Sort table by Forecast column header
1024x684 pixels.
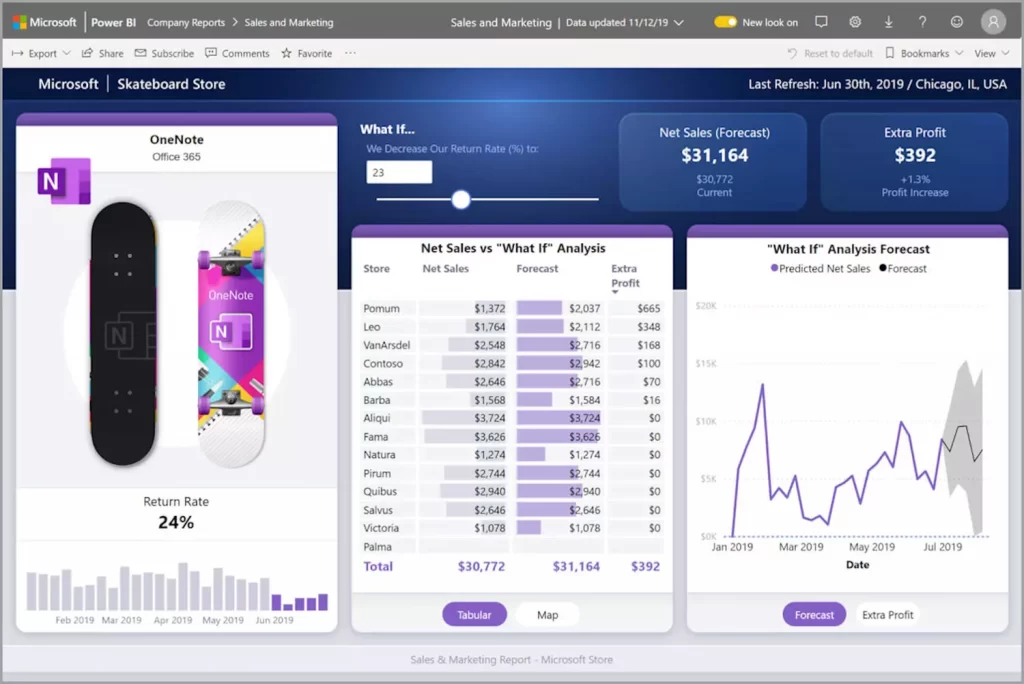537,269
